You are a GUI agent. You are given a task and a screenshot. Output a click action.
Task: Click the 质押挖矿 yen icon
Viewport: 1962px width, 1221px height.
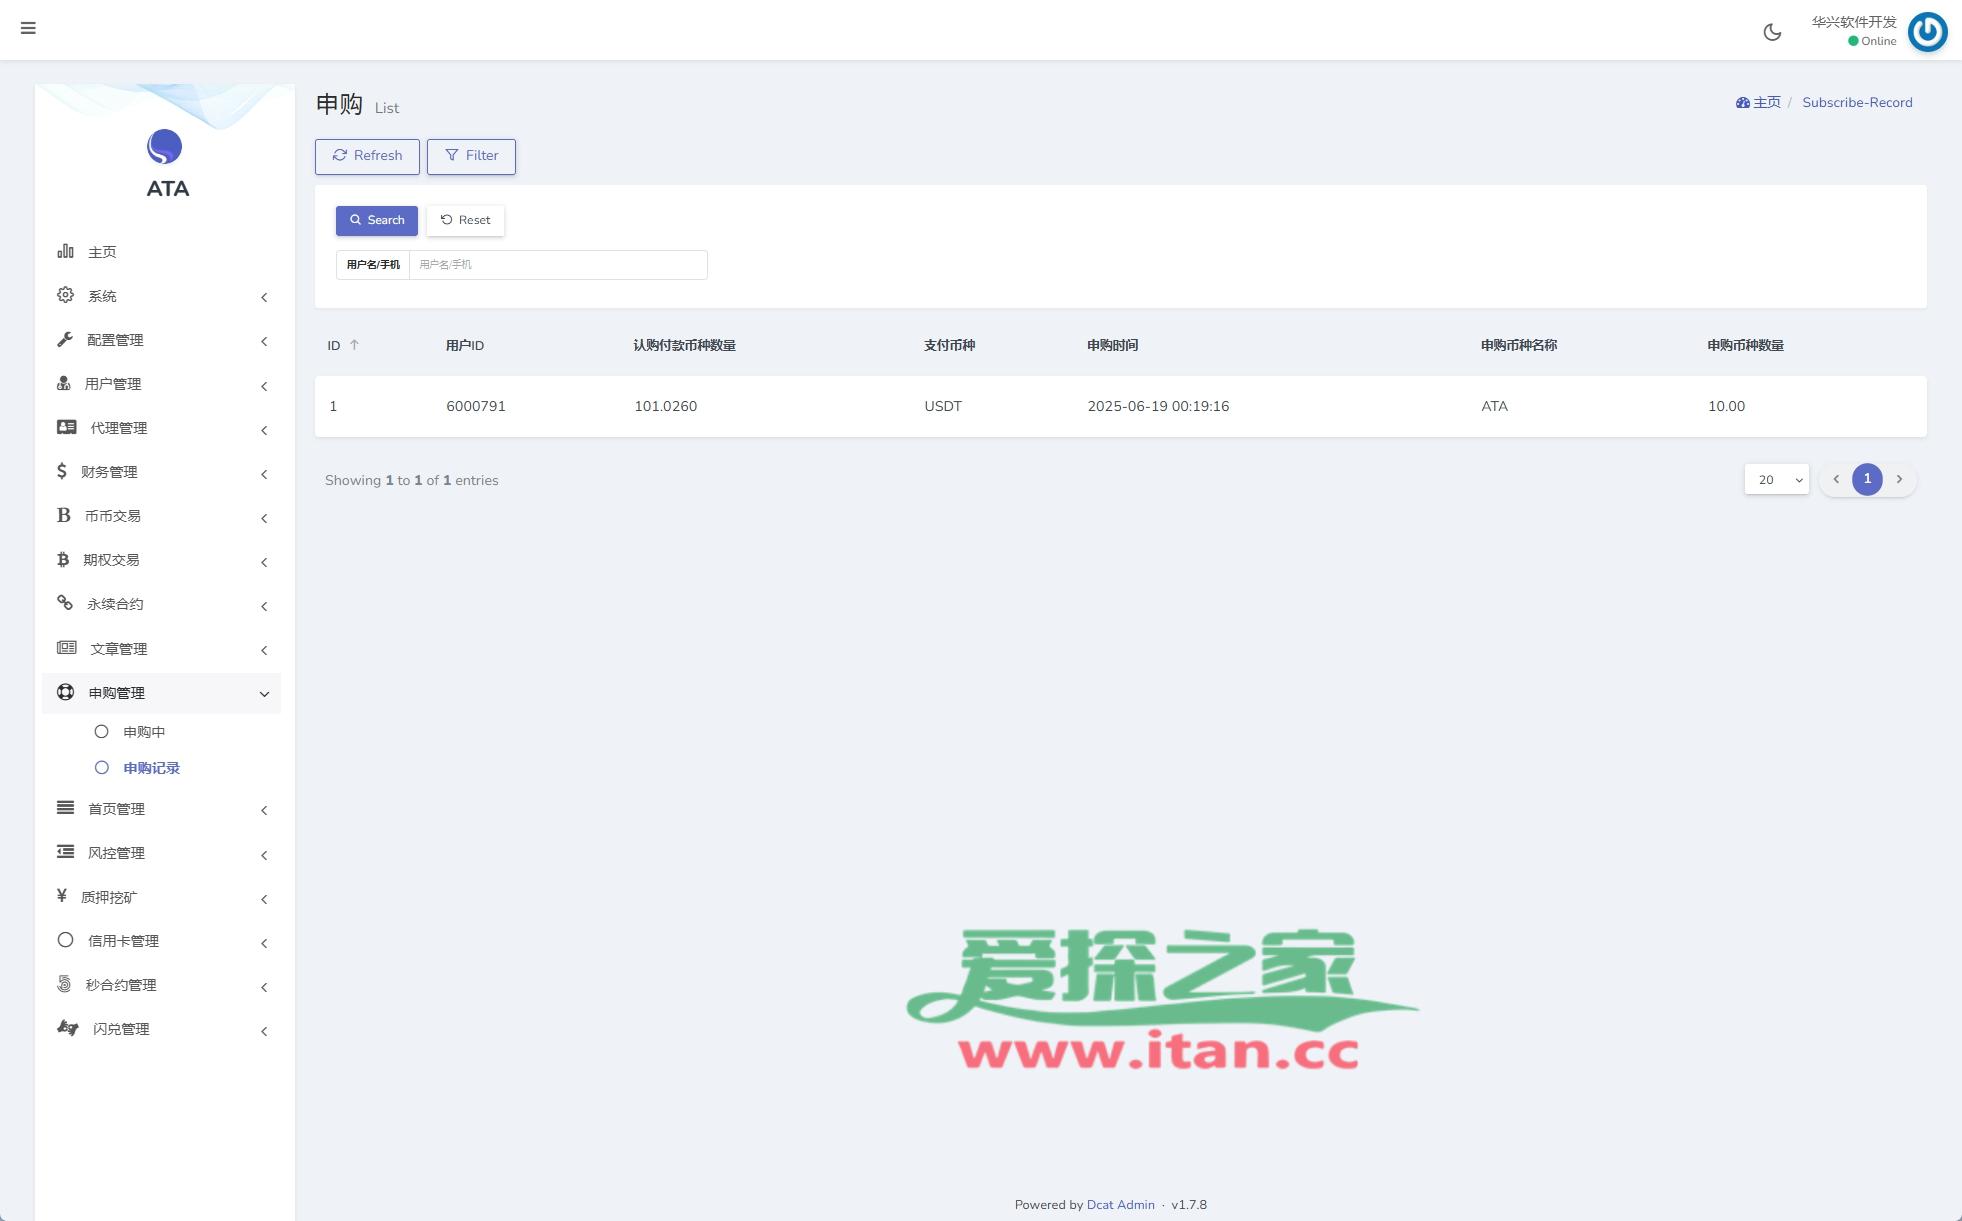tap(62, 896)
